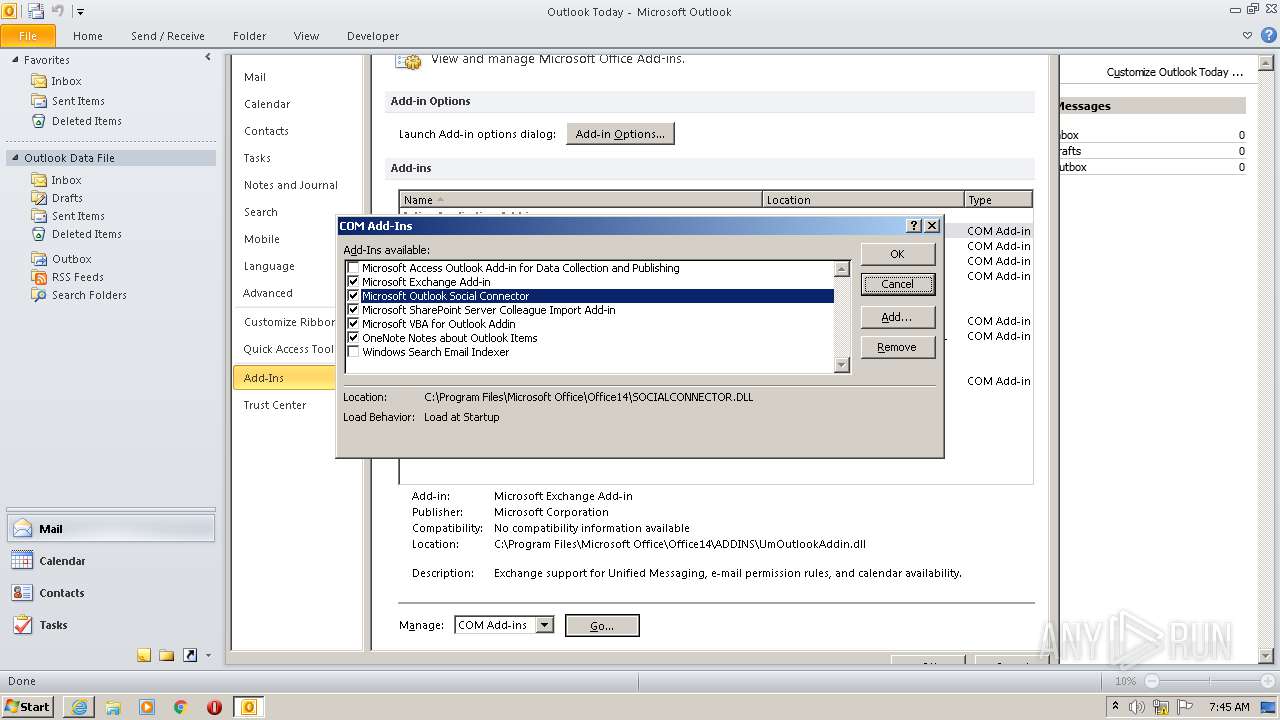Open the Shortcuts icon in navigation pane
The height and width of the screenshot is (720, 1280).
click(189, 655)
